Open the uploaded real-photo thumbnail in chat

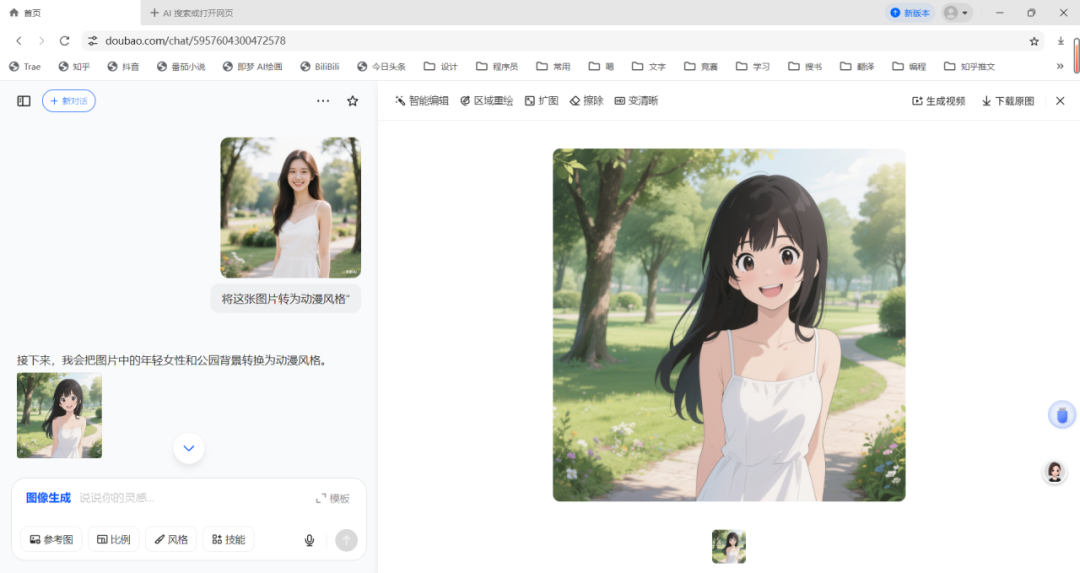point(291,207)
